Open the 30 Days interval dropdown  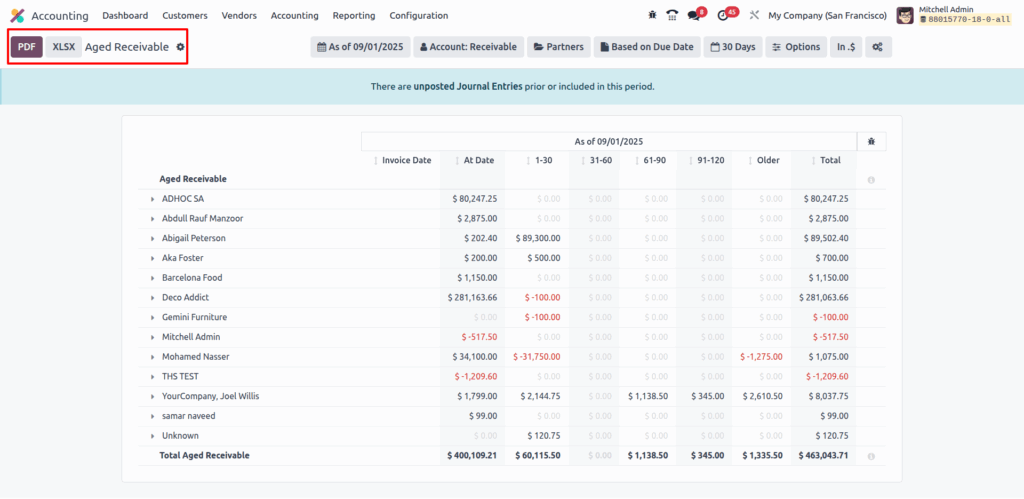pos(733,47)
